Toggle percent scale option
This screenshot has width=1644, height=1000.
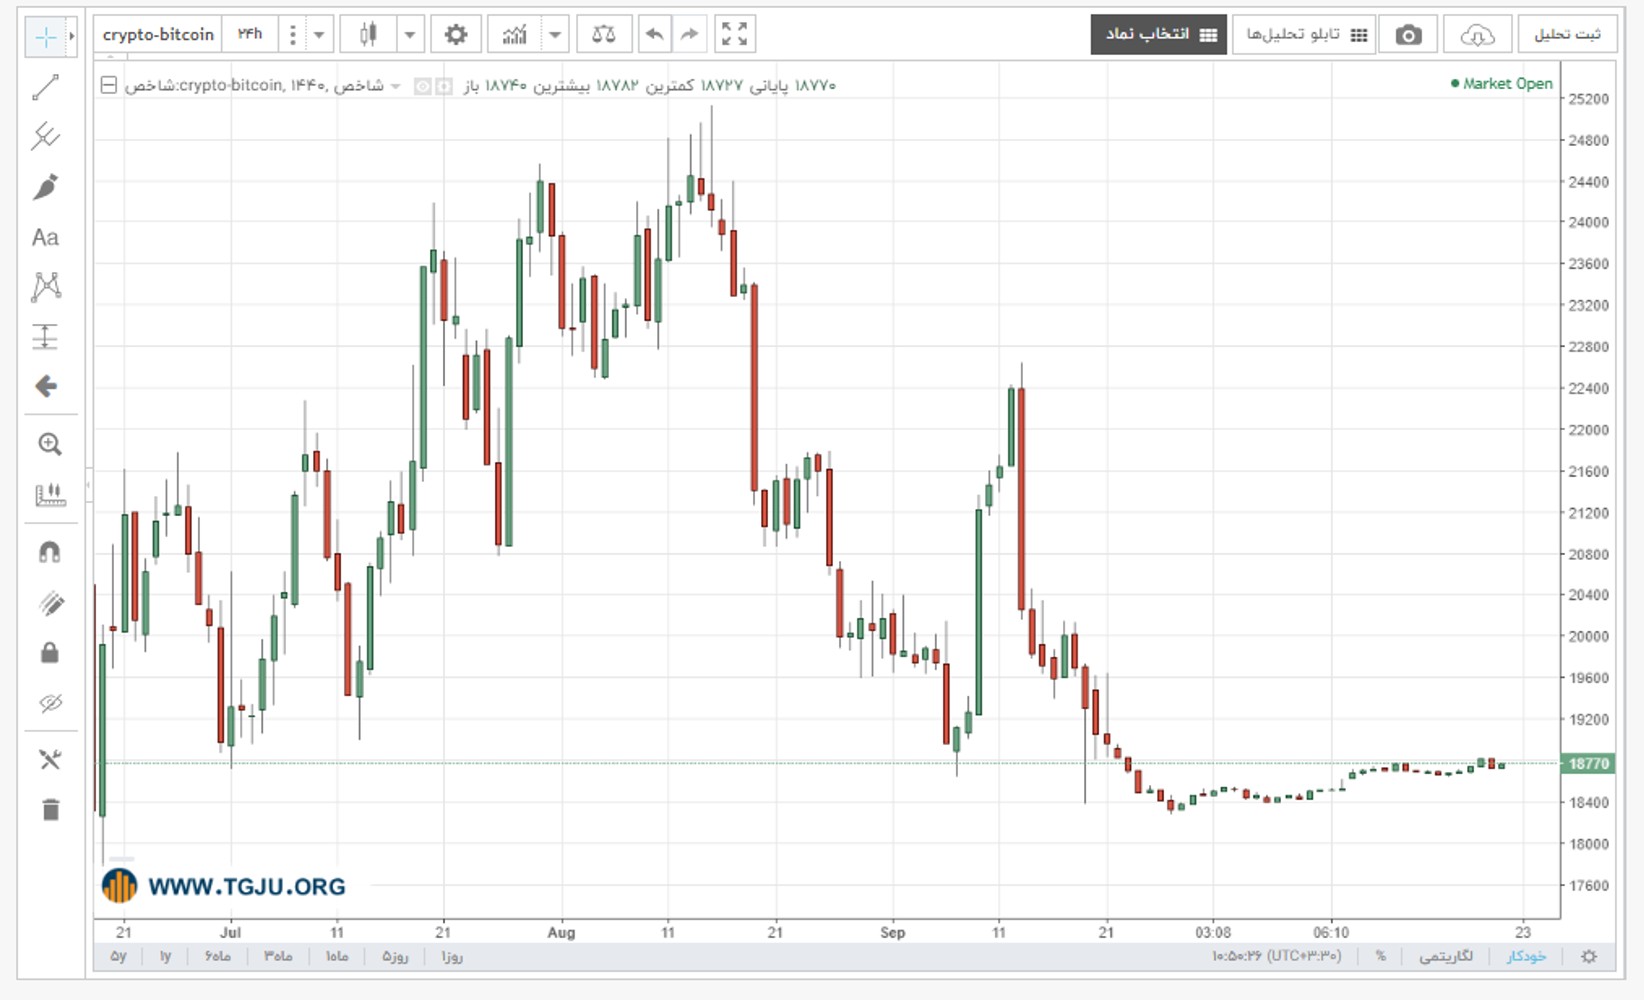coord(1380,956)
